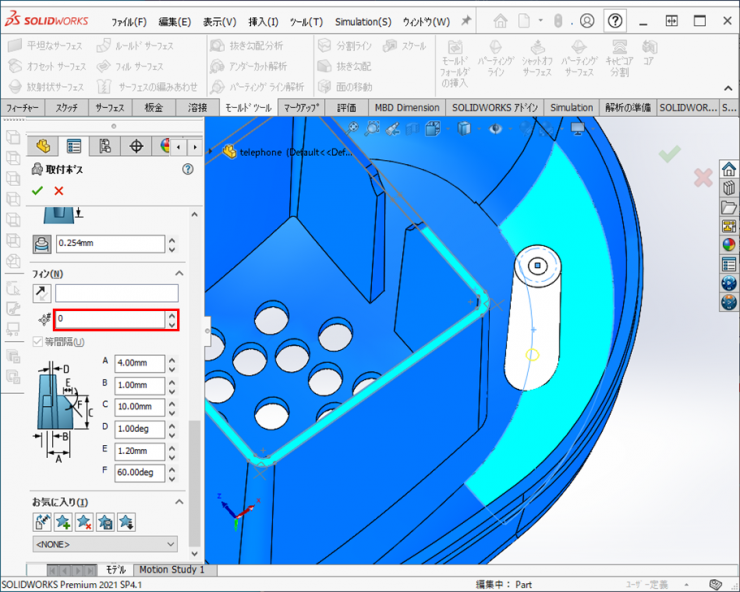Switch to the サーフェス tab
This screenshot has width=740, height=592.
[109, 107]
